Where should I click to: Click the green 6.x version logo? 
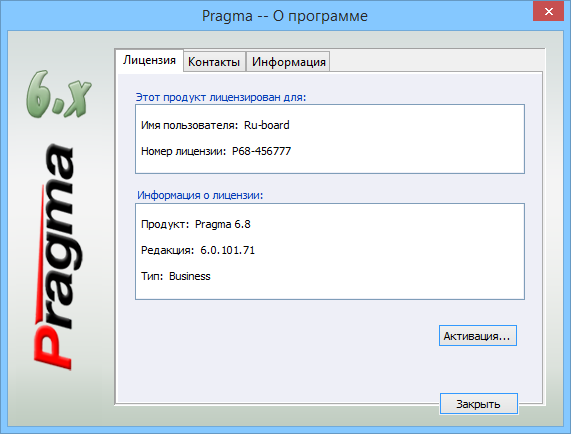click(58, 94)
